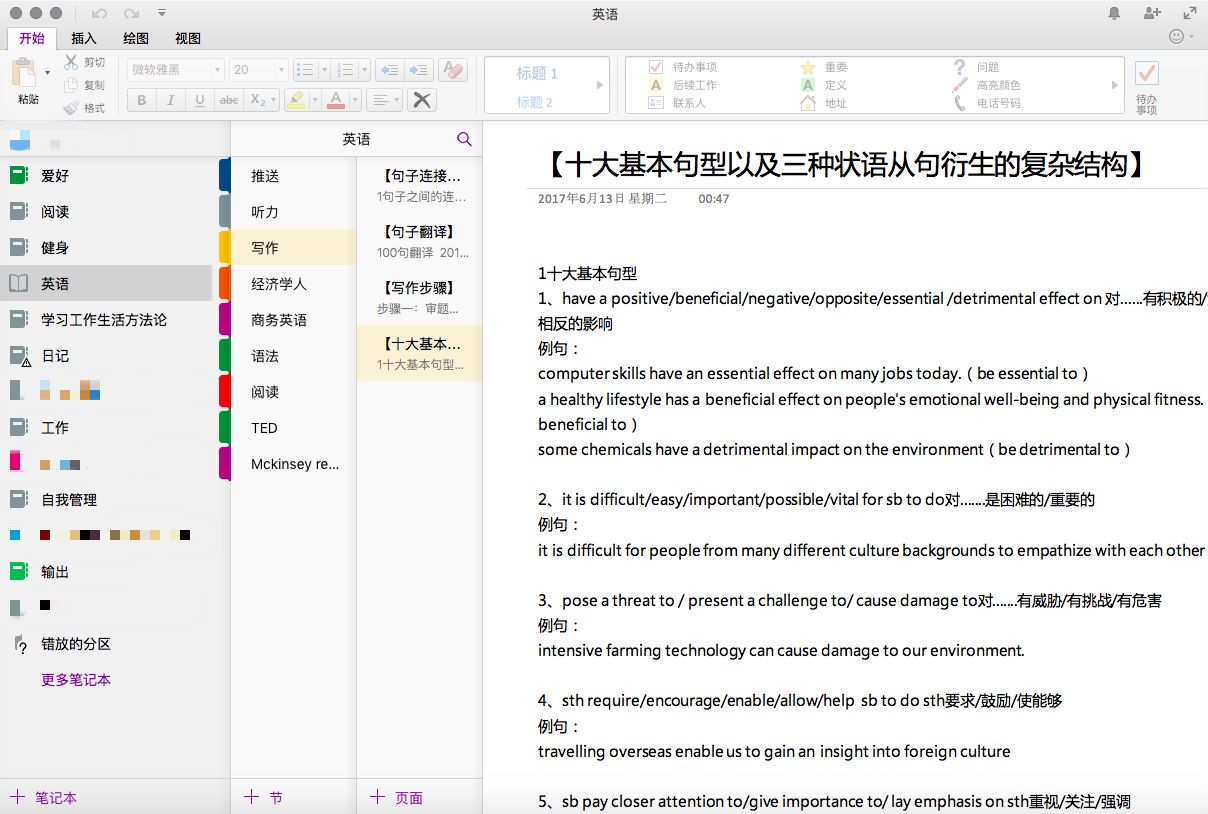Open paragraph alignment menu
Viewport: 1208px width, 814px height.
tap(383, 100)
